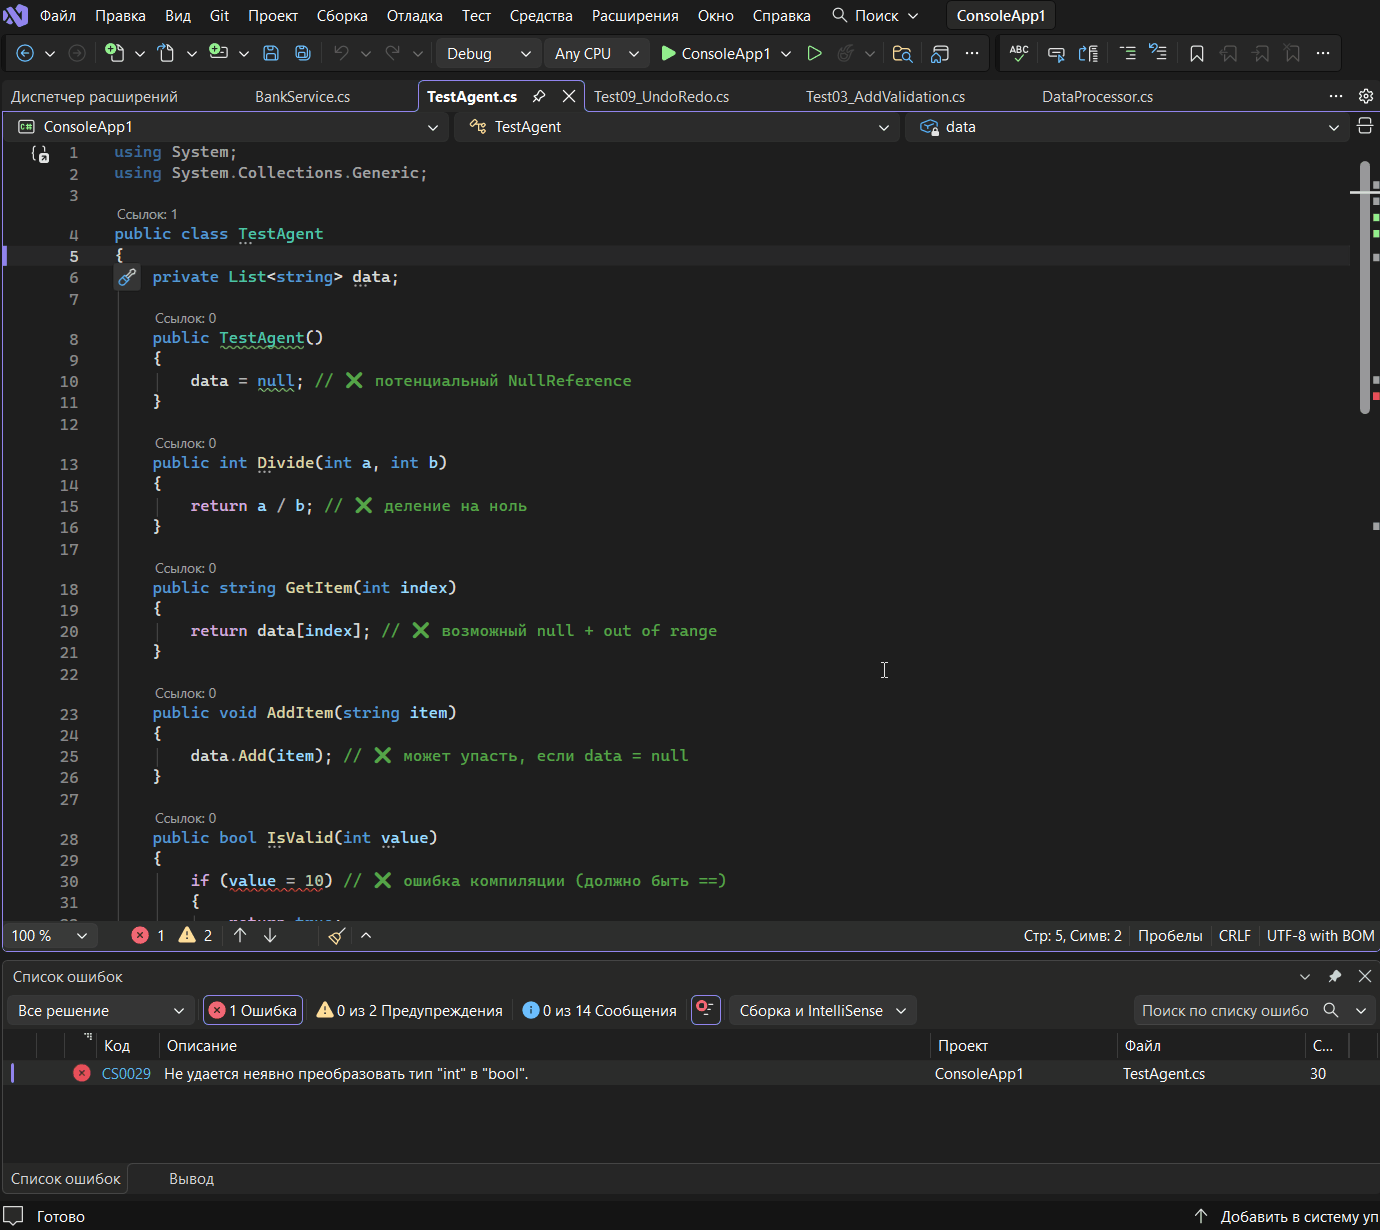Viewport: 1380px width, 1230px height.
Task: Navigate to next issue with down arrow
Action: (x=270, y=936)
